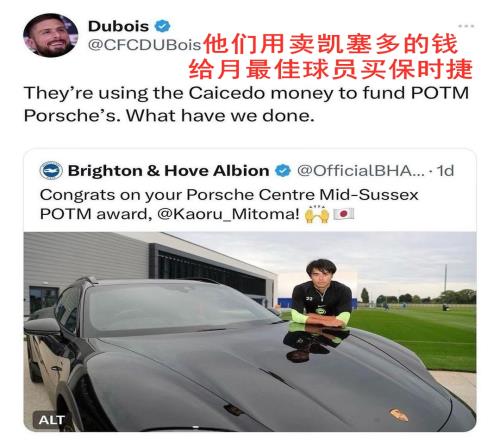Click the 1d timestamp of quoted tweet
500x440 pixels.
[x=445, y=171]
